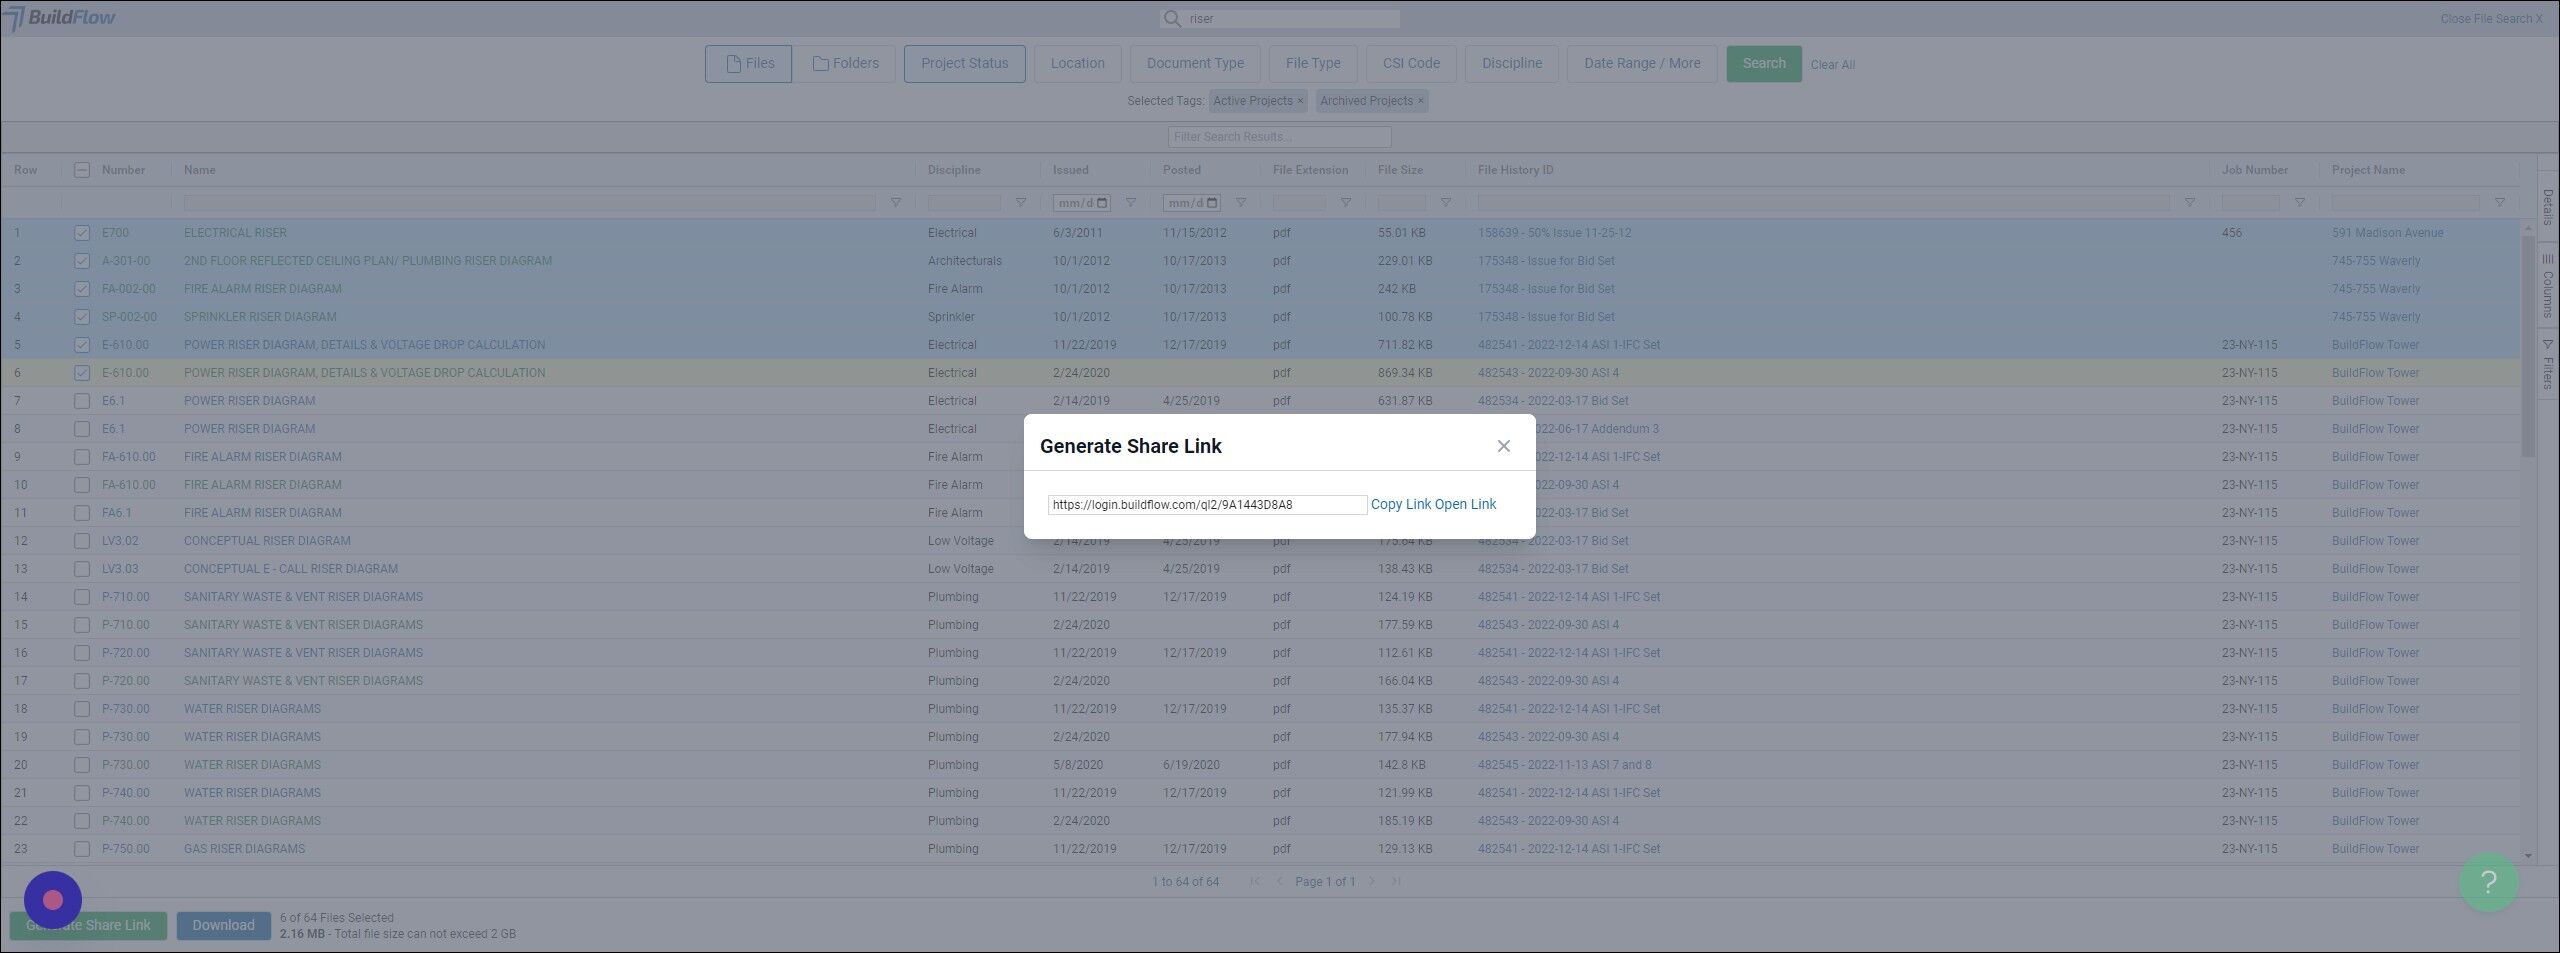This screenshot has height=953, width=2560.
Task: Uncheck the E700 Electrical Riser row
Action: (82, 233)
